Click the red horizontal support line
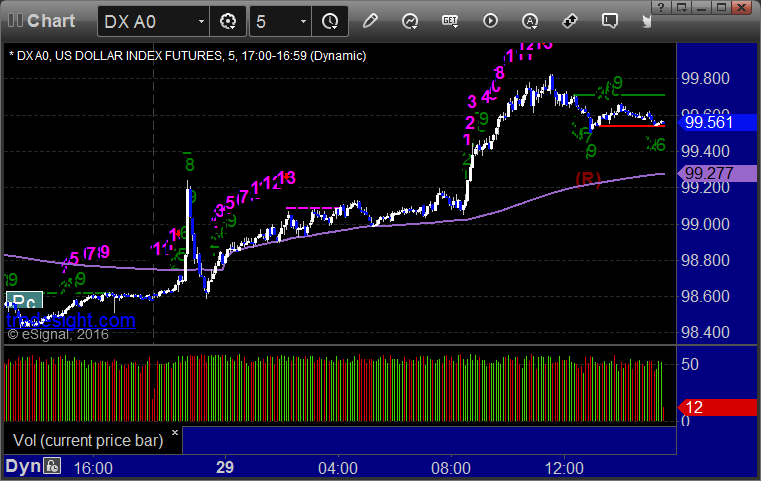Viewport: 761px width, 481px height. point(631,126)
